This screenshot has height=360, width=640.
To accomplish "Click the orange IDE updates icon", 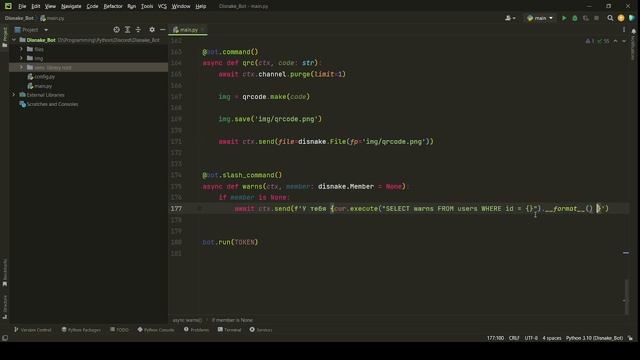I will pyautogui.click(x=621, y=18).
